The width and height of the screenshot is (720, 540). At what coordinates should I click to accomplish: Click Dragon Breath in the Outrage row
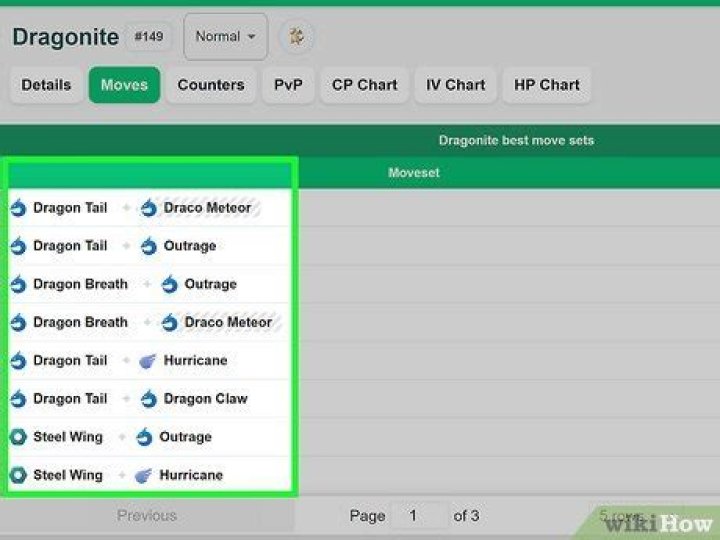[81, 284]
